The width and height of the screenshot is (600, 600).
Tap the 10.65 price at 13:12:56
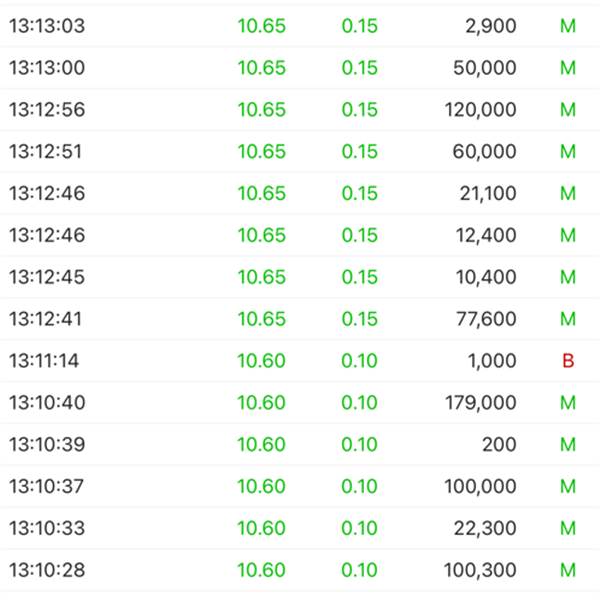[x=262, y=109]
